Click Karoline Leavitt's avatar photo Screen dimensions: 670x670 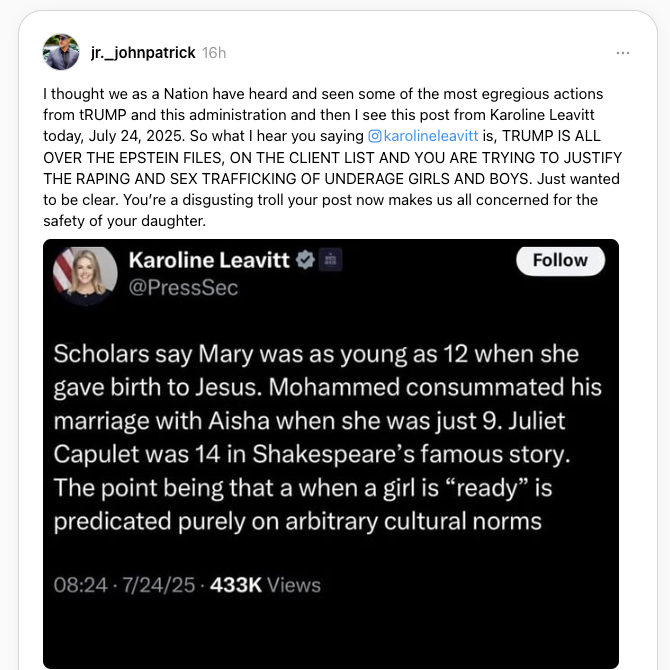click(85, 275)
